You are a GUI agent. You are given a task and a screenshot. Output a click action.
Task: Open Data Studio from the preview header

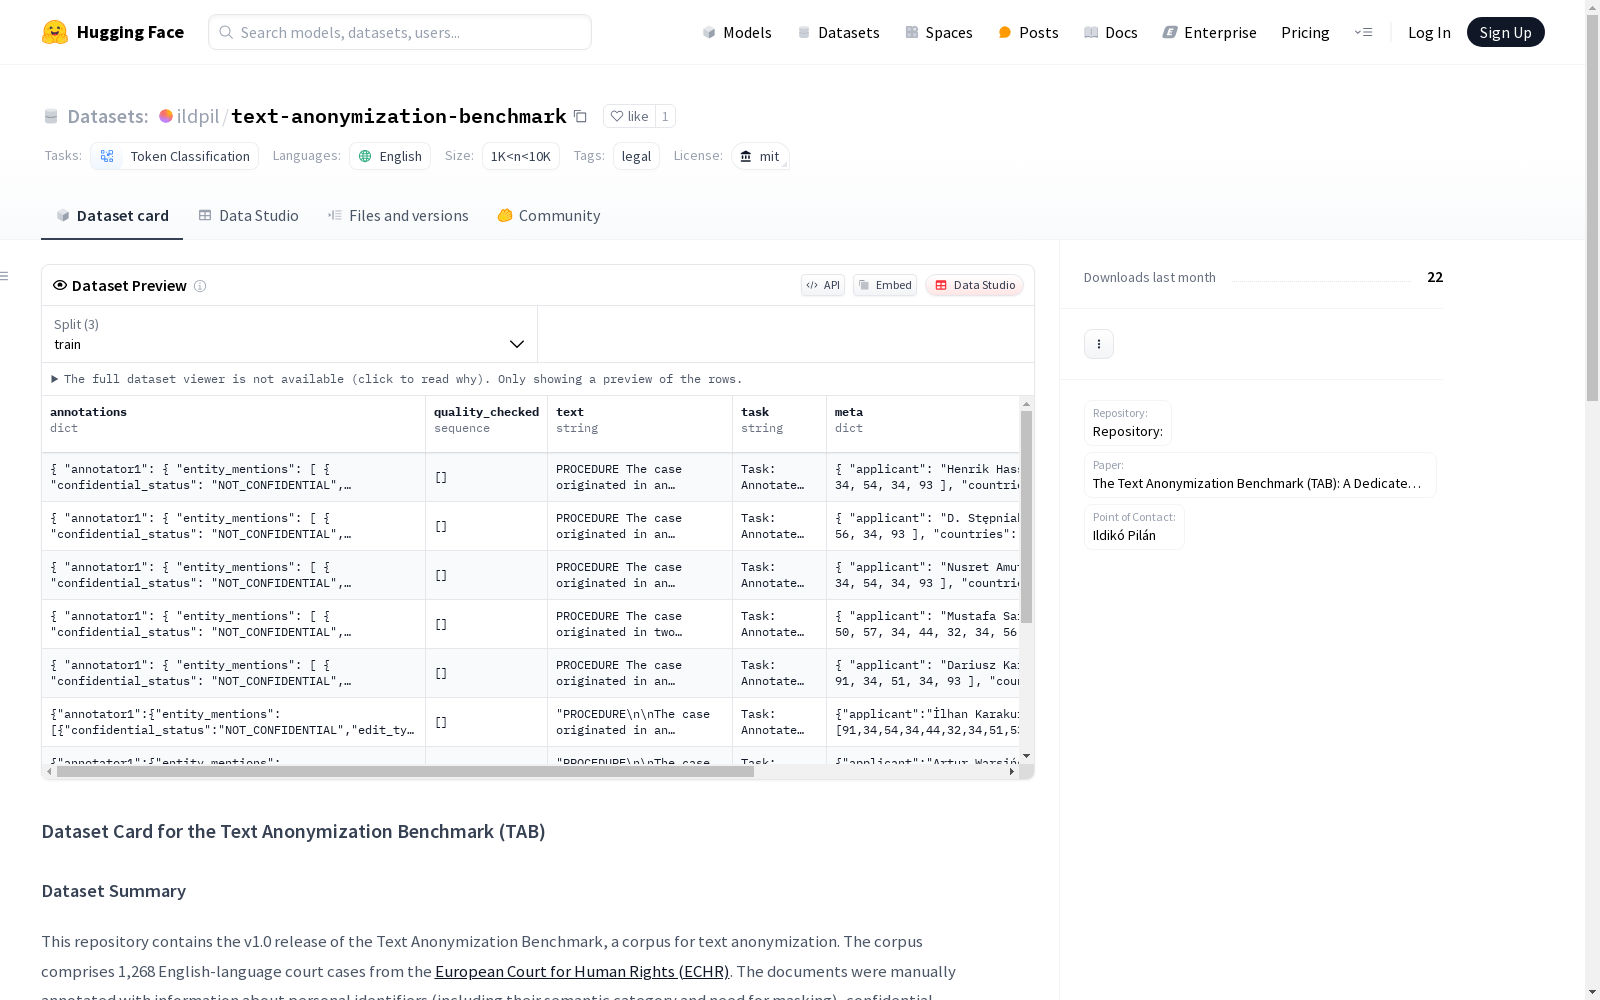[x=975, y=285]
